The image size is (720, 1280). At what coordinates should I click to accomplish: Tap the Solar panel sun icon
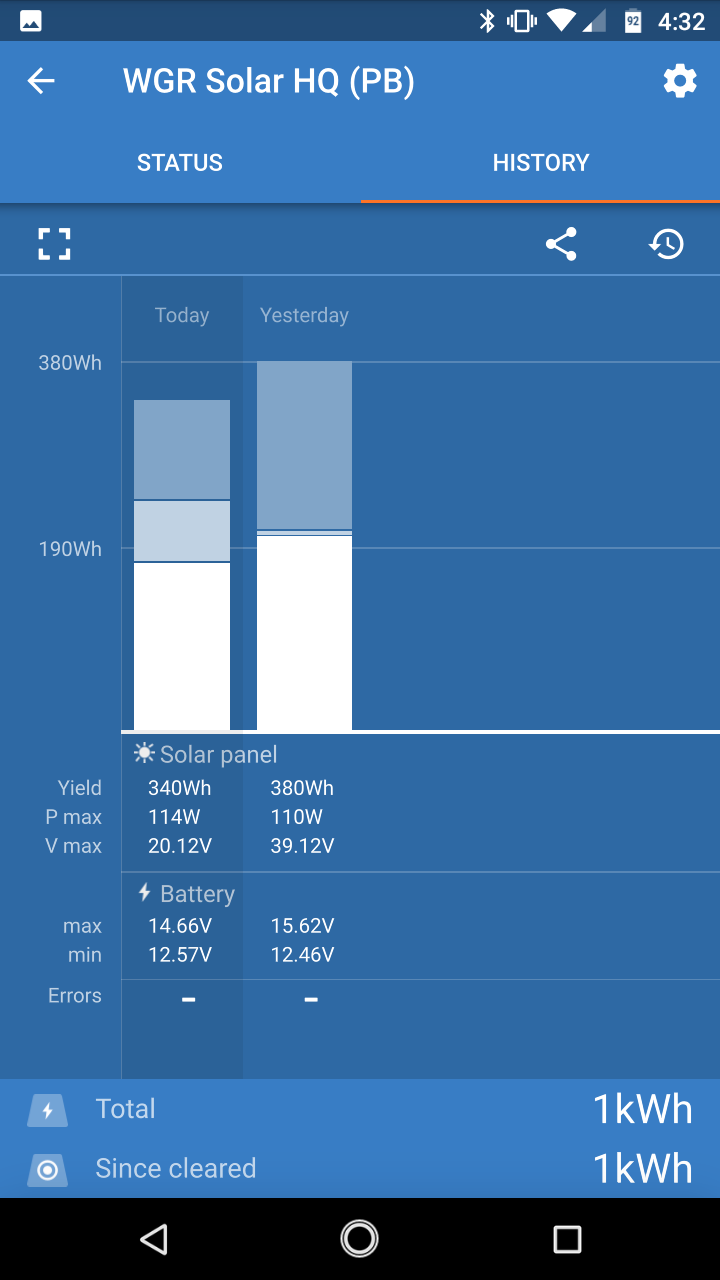pos(145,754)
